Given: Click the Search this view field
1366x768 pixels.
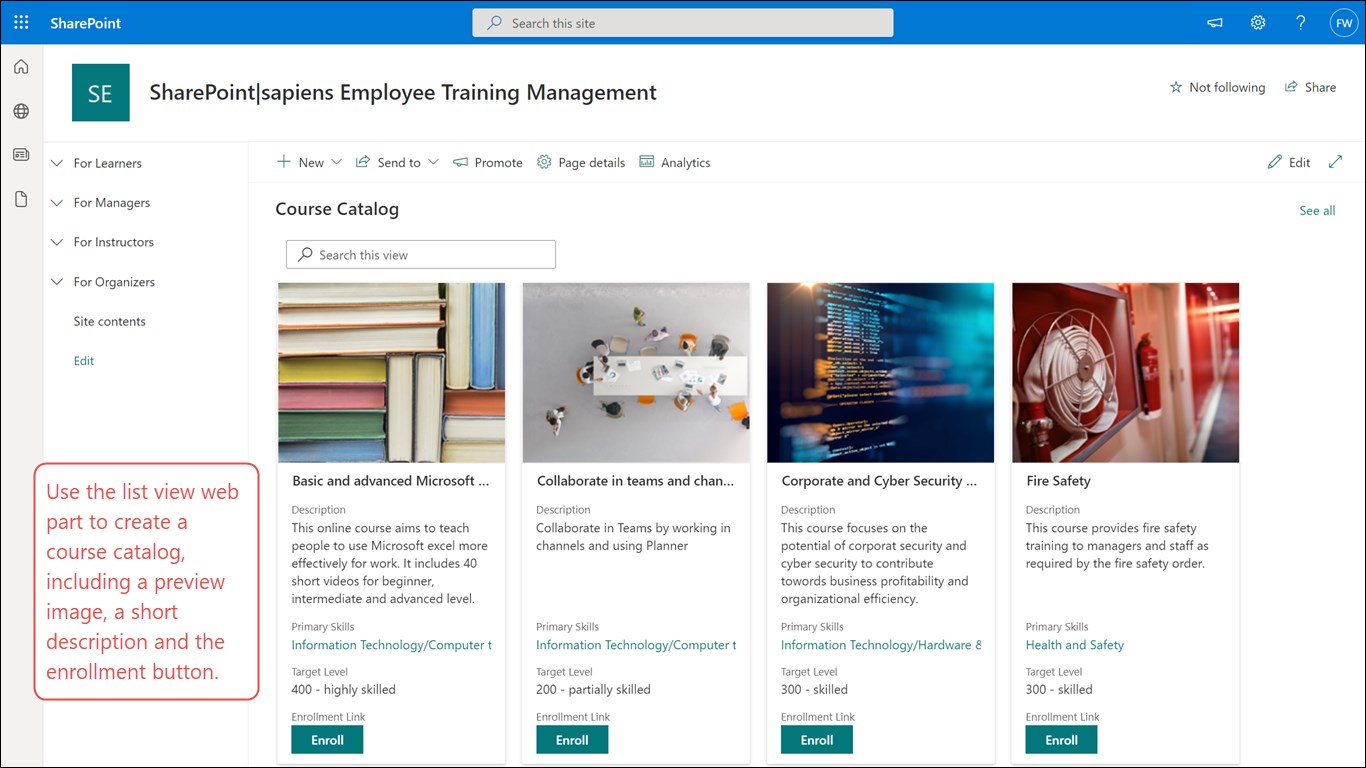Looking at the screenshot, I should 421,255.
